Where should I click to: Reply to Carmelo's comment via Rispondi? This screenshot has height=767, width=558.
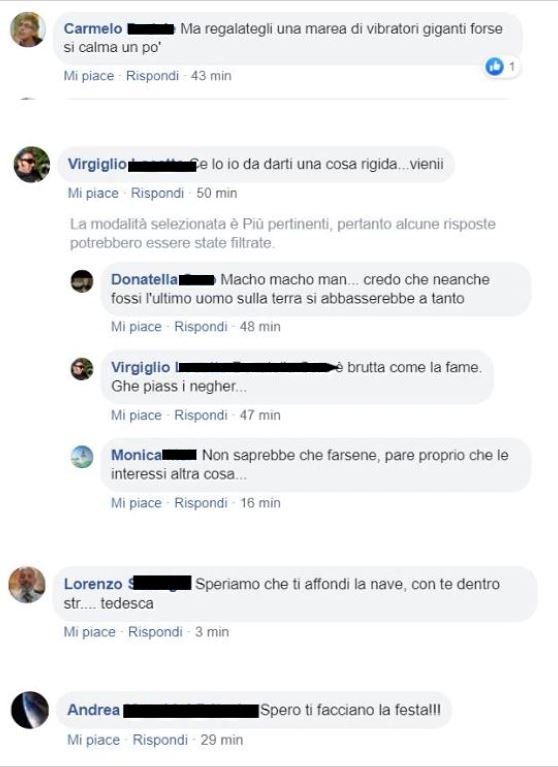[153, 76]
